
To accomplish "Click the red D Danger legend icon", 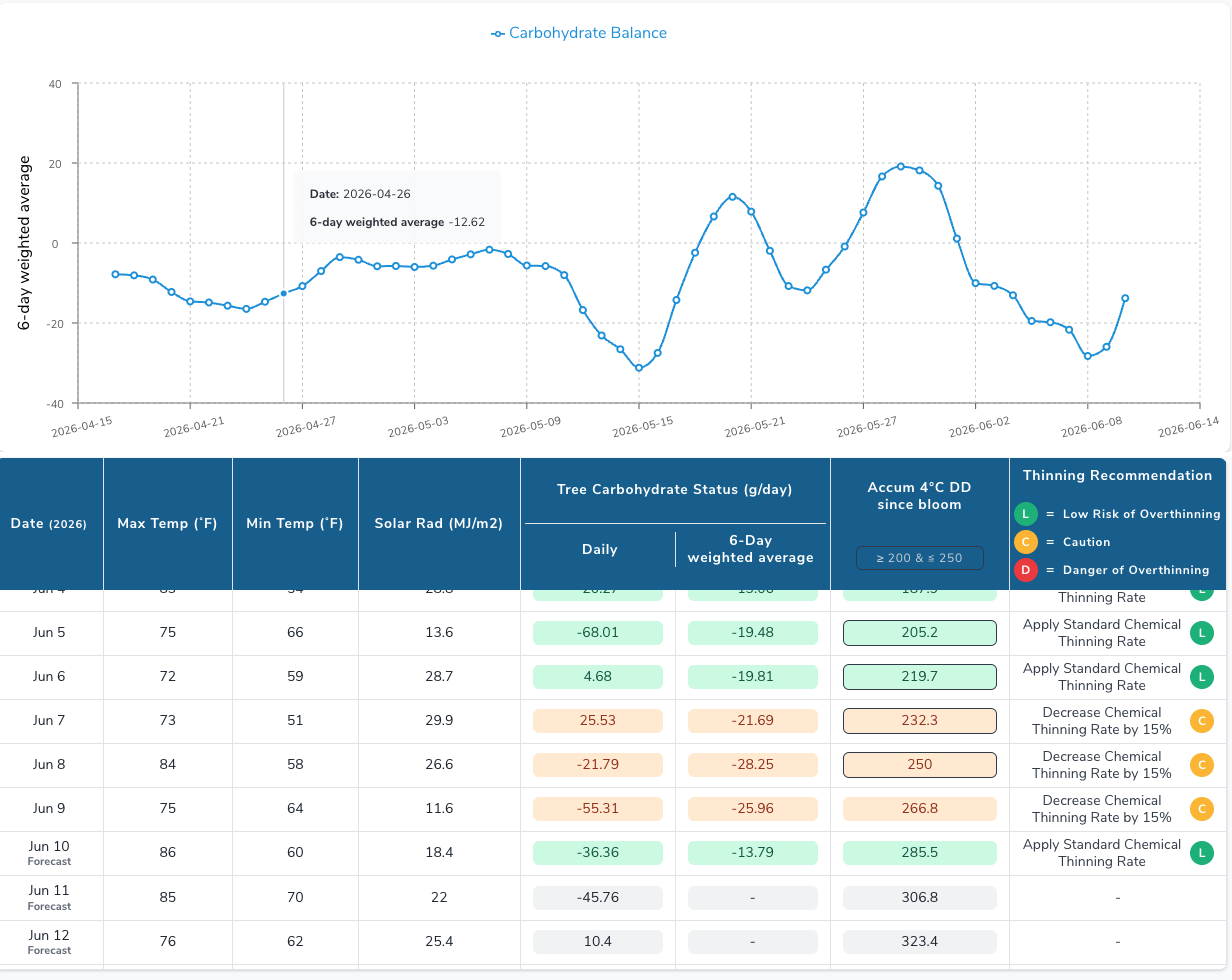I will (x=1025, y=570).
